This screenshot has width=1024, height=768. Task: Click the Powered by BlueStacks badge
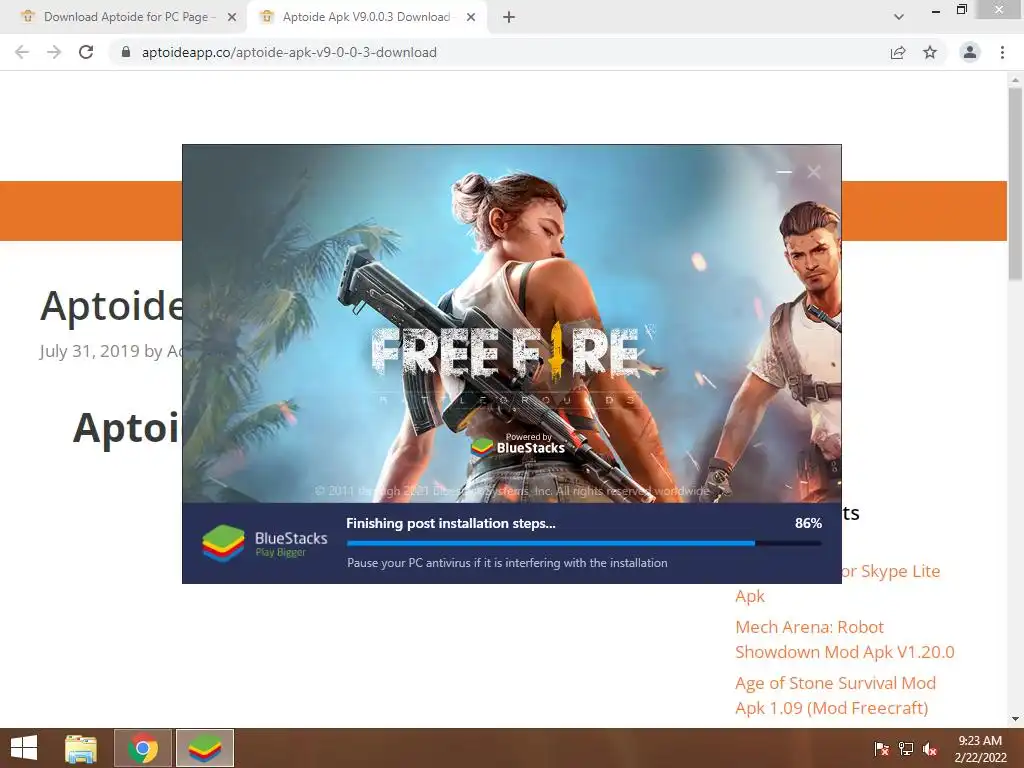coord(519,443)
